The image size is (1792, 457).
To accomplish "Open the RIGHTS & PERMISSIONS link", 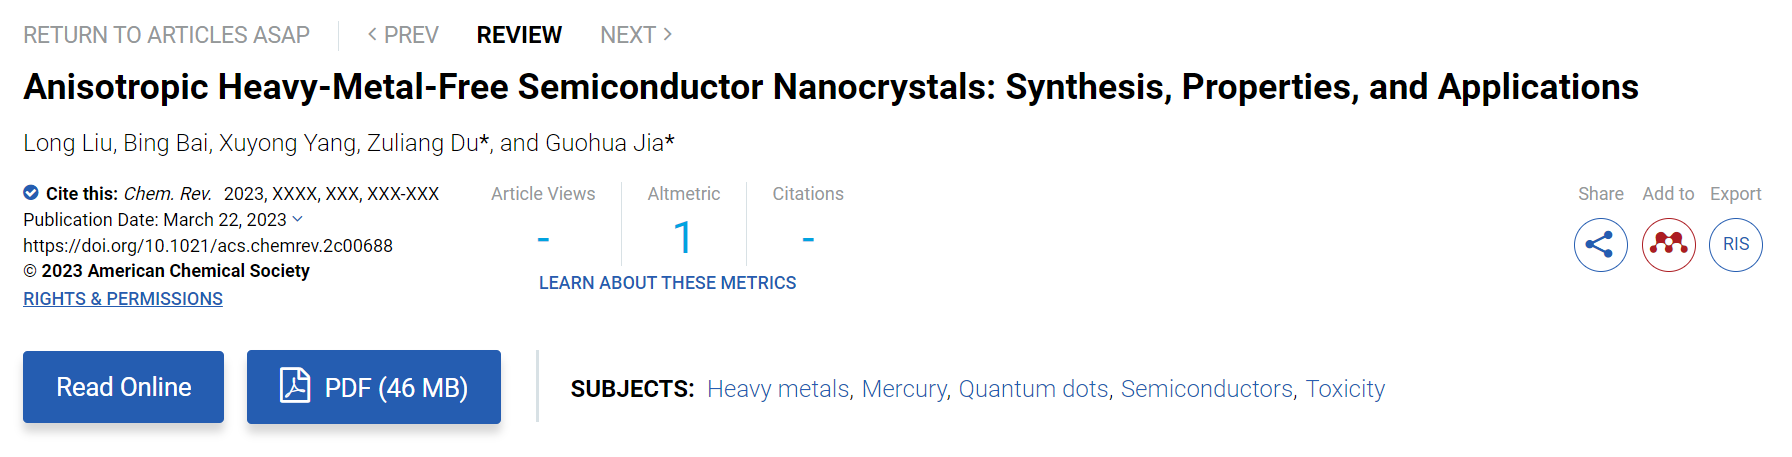I will coord(123,299).
